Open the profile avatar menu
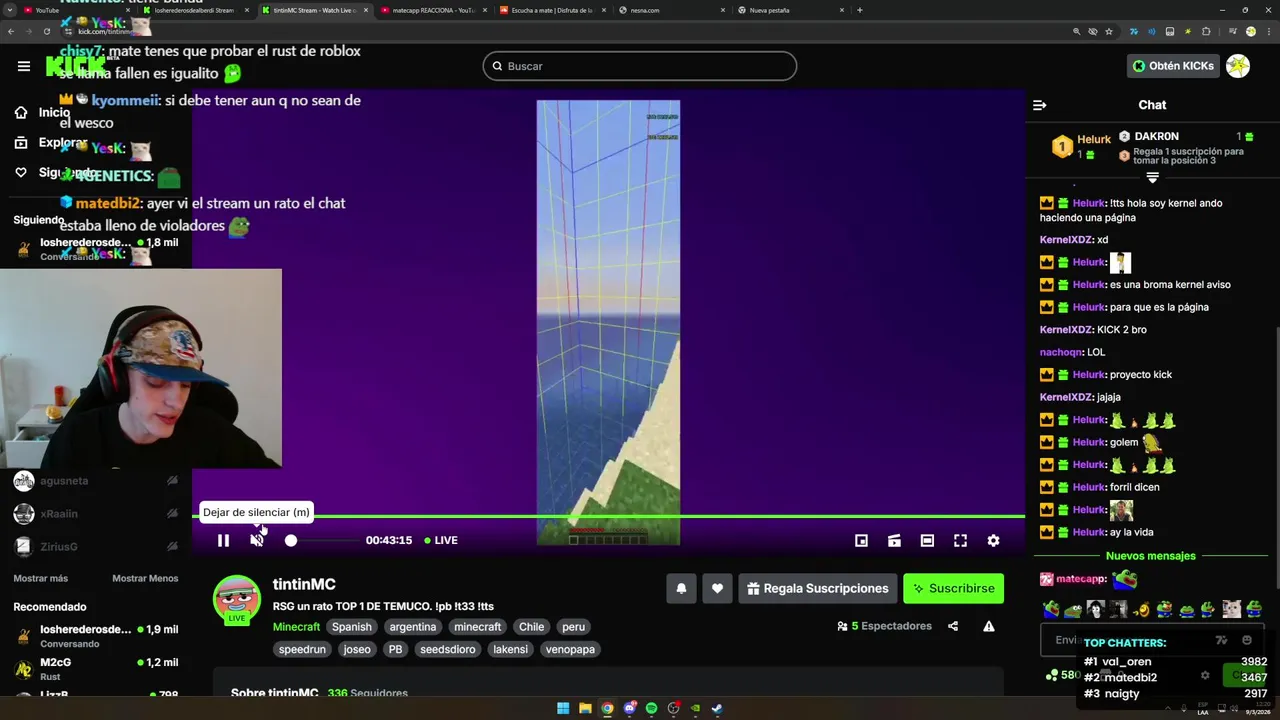 tap(1238, 66)
